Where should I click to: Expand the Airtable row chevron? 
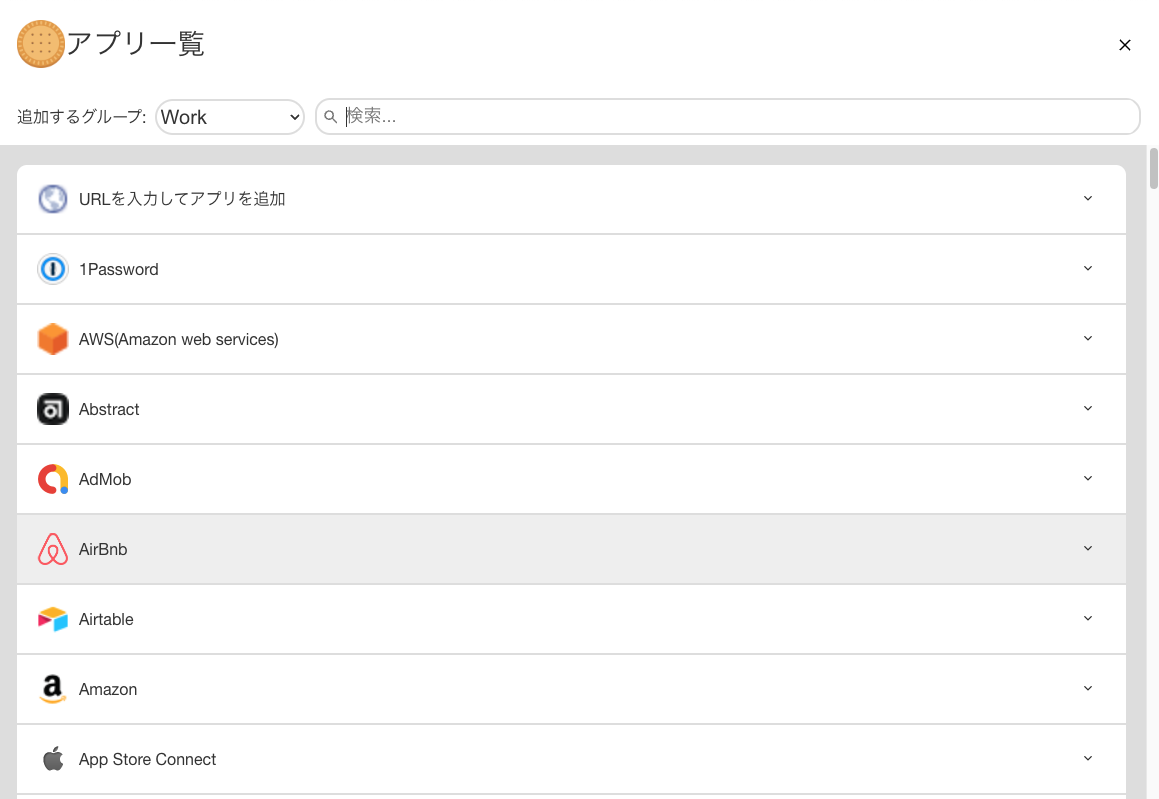point(1087,618)
